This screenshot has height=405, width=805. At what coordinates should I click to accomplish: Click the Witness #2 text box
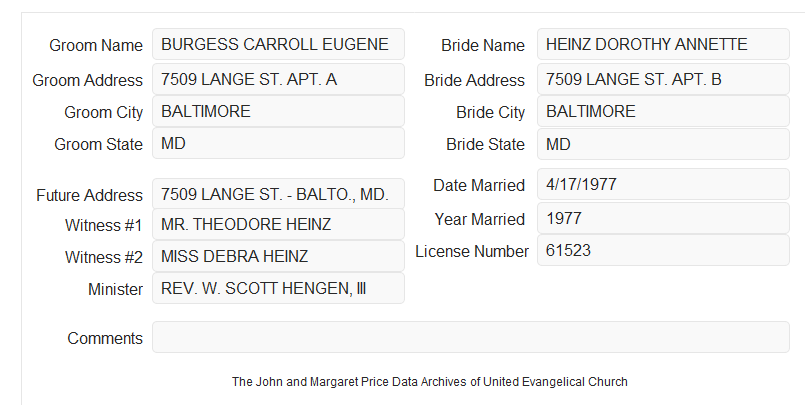pyautogui.click(x=278, y=256)
